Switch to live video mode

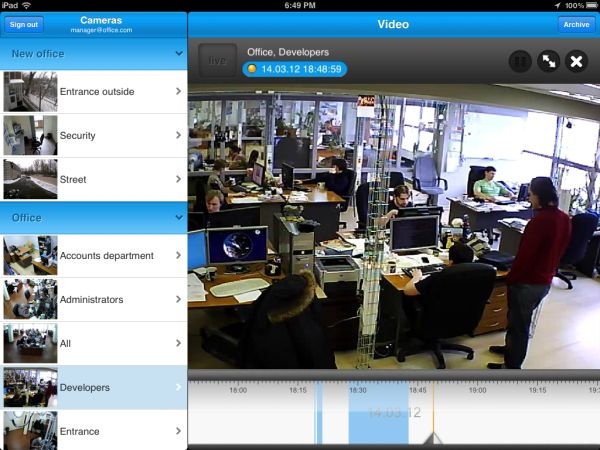pos(217,60)
